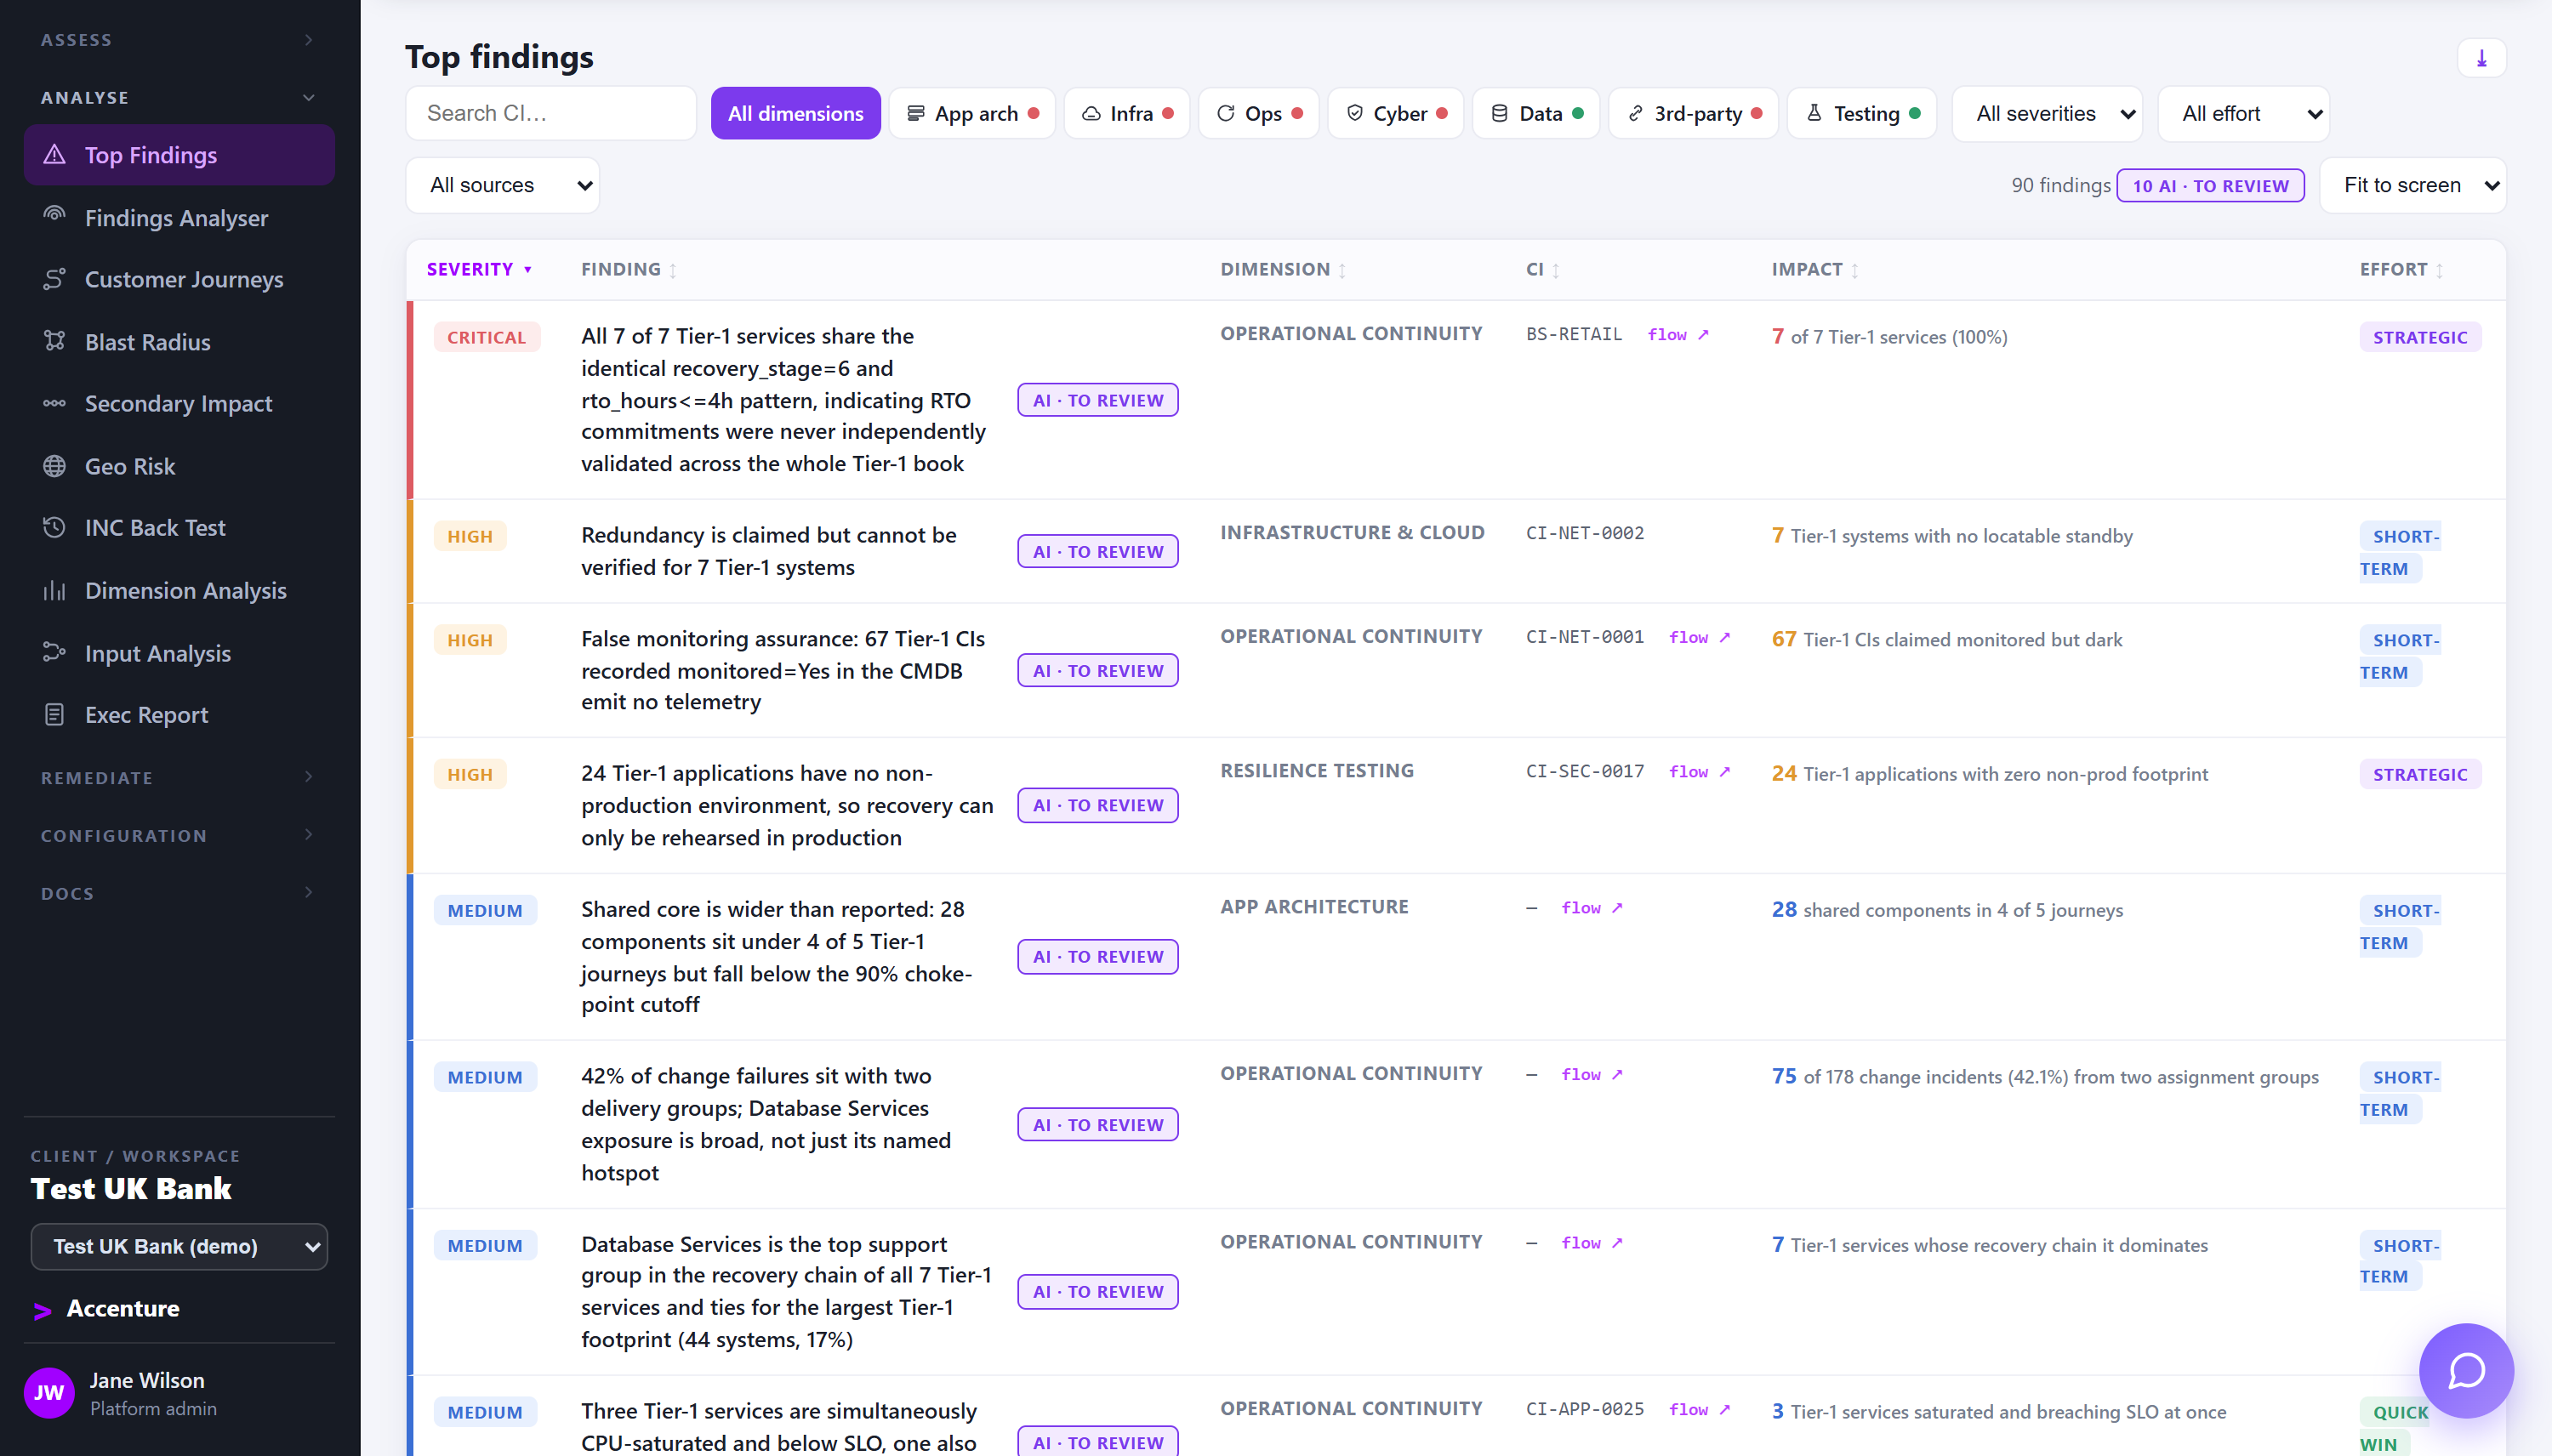Click the Infra cloud icon
The height and width of the screenshot is (1456, 2552).
tap(1091, 113)
